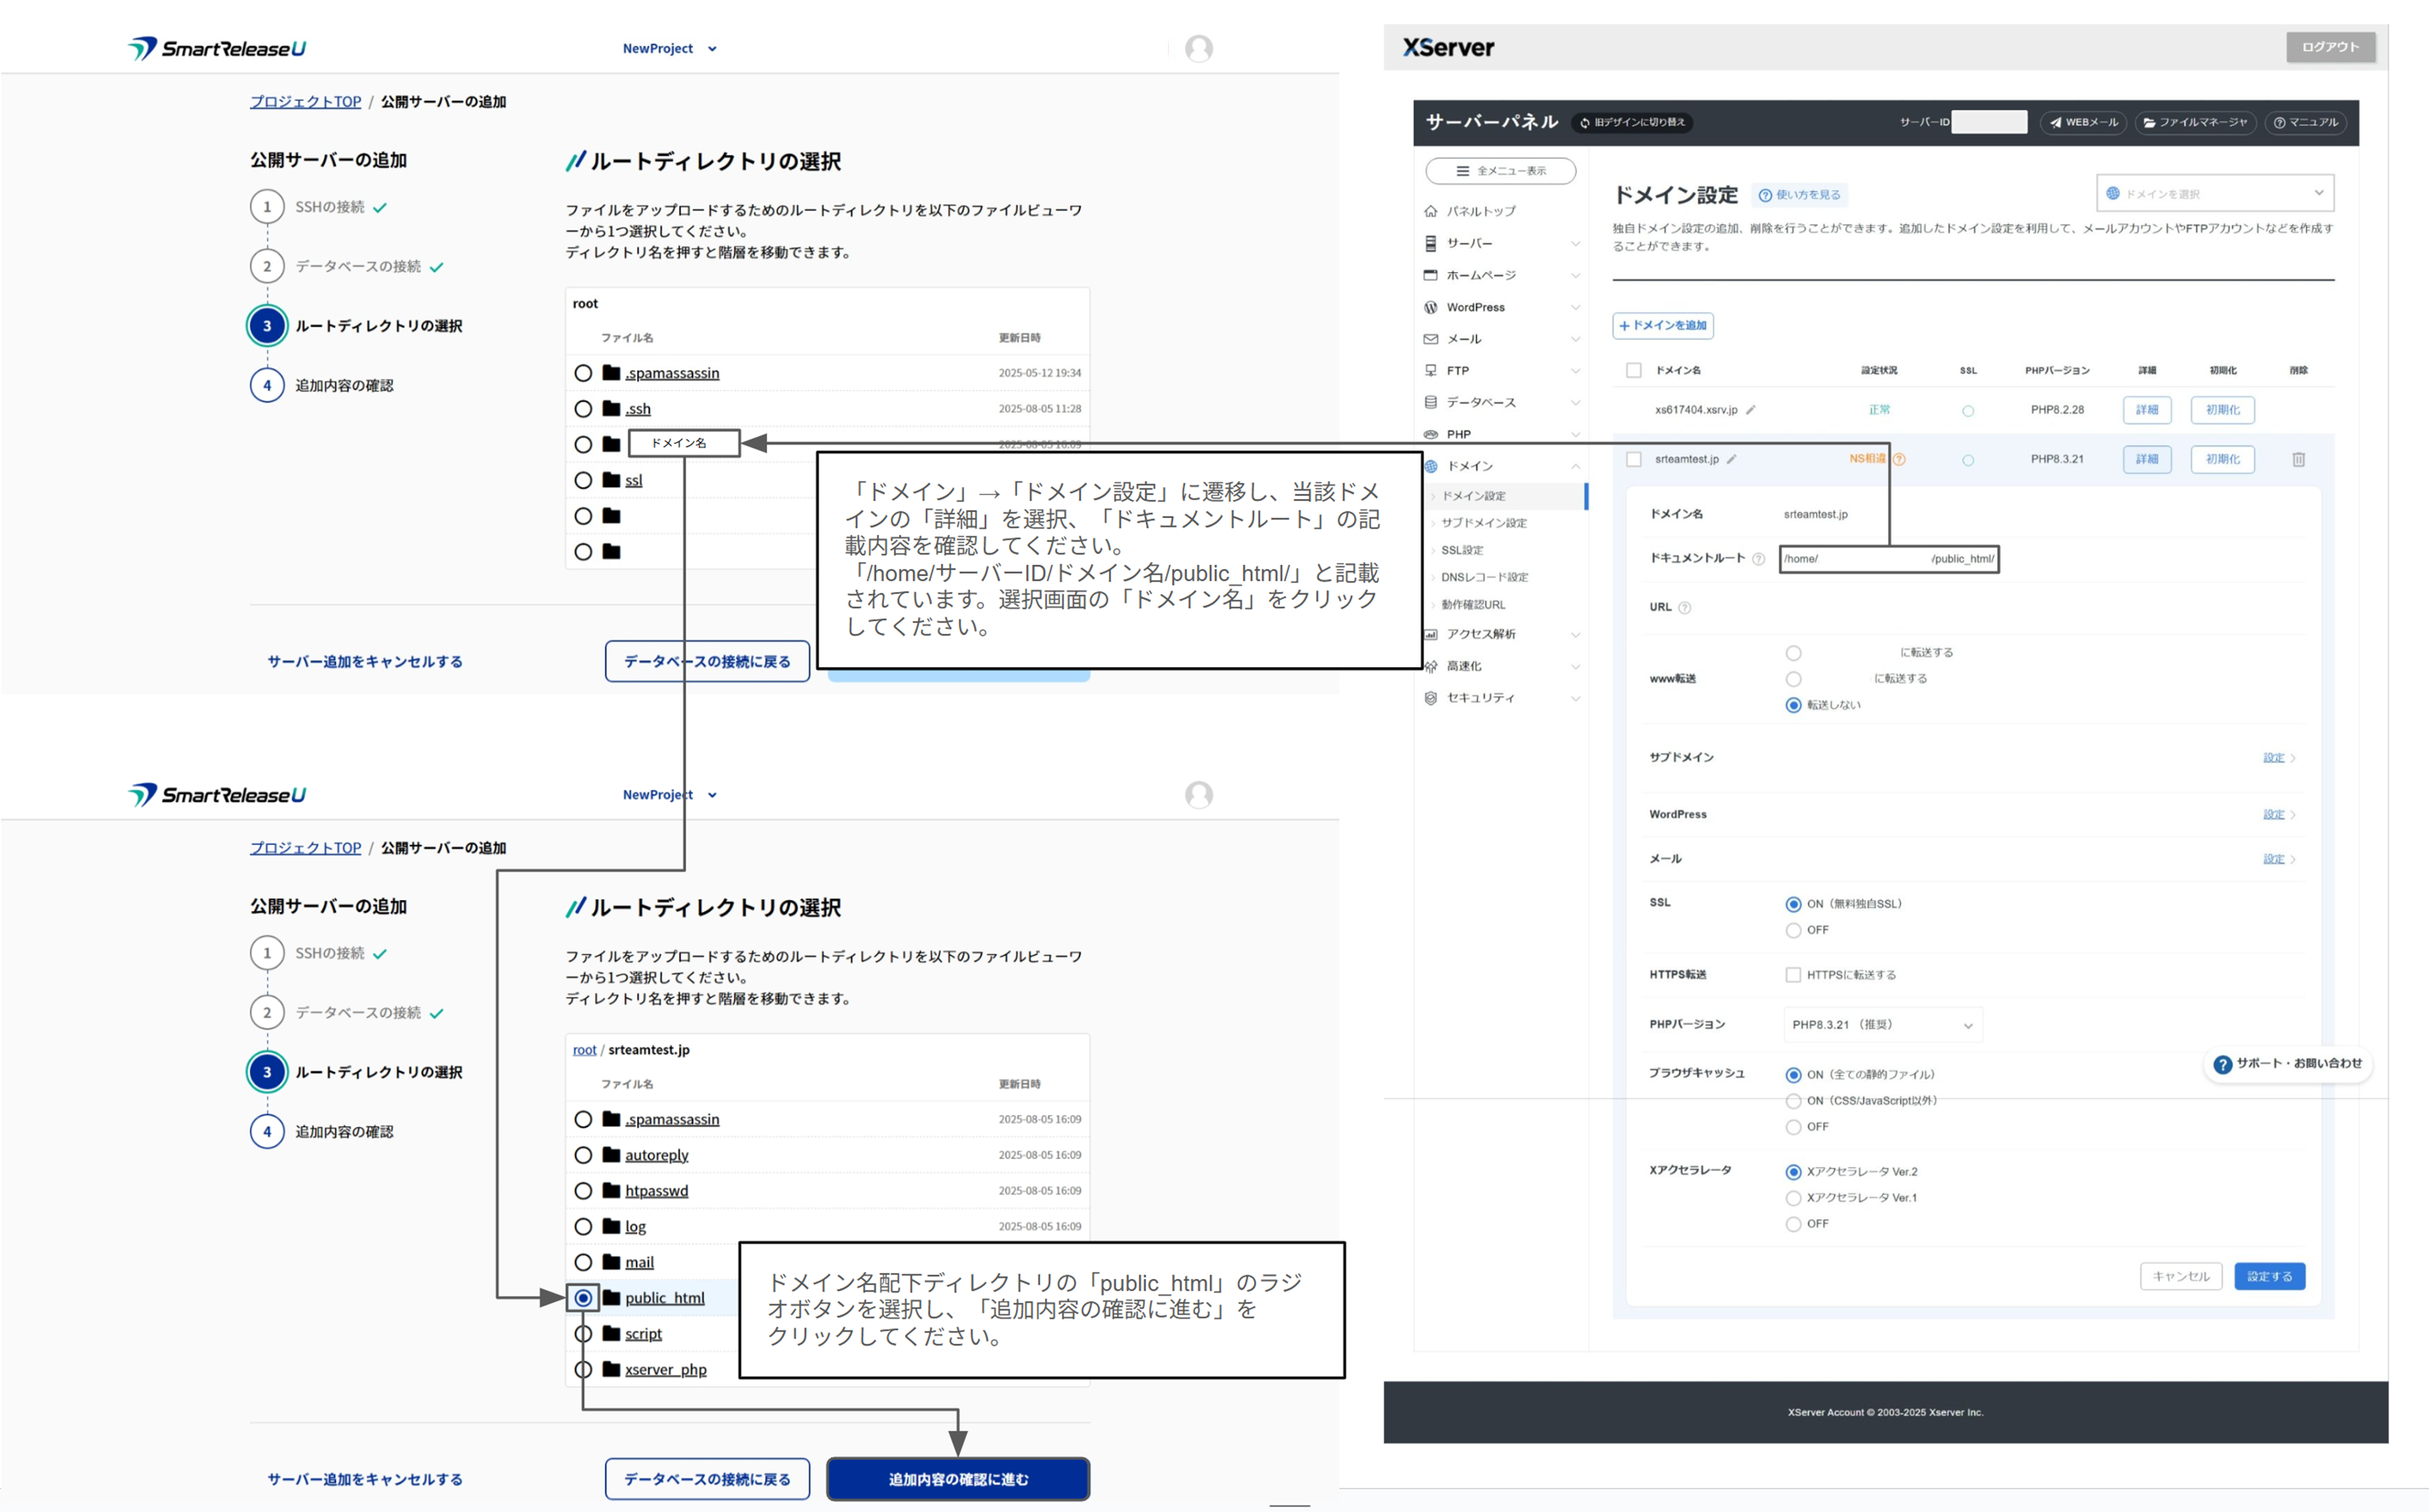Click the trash icon for srteamtest.jp

click(x=2298, y=460)
